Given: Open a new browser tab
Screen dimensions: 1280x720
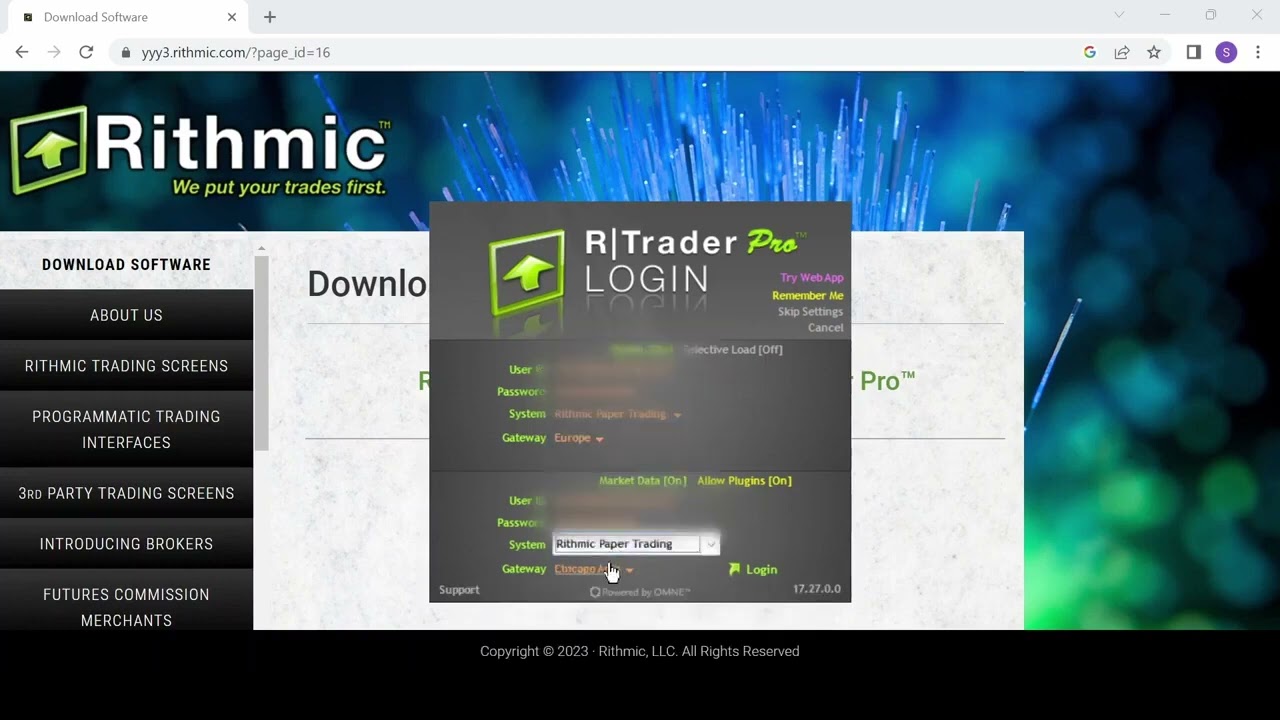Looking at the screenshot, I should point(270,17).
